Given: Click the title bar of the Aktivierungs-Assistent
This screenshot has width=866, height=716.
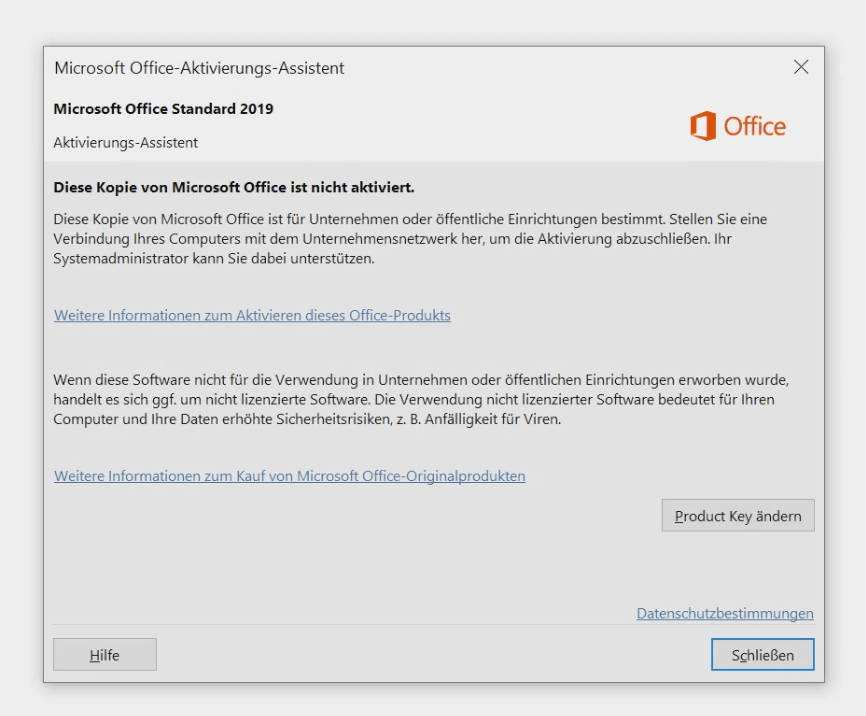Looking at the screenshot, I should pyautogui.click(x=198, y=68).
